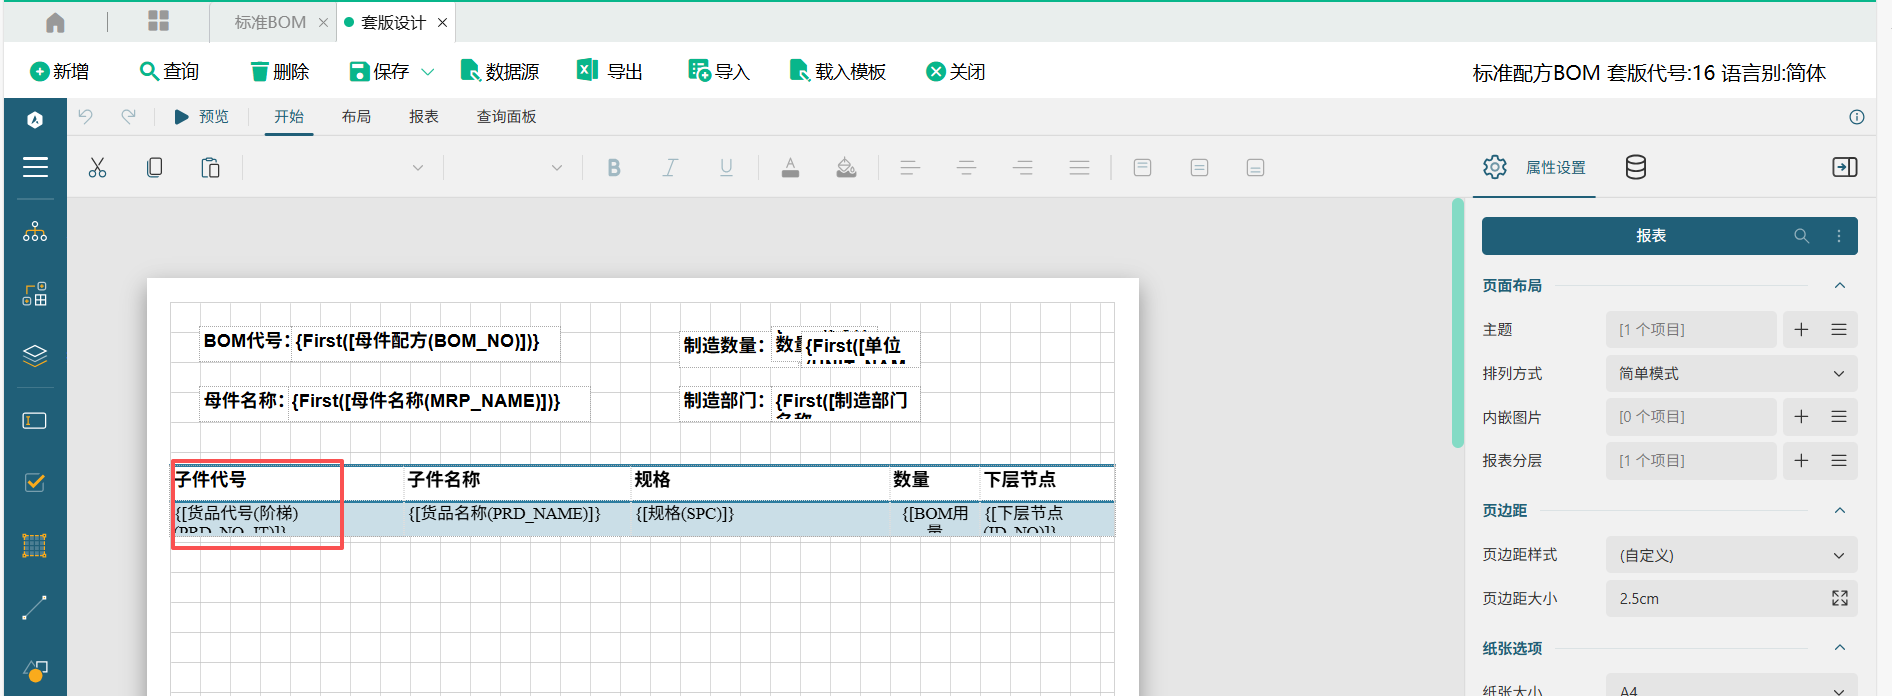Click the 载入模板 button

[x=838, y=72]
